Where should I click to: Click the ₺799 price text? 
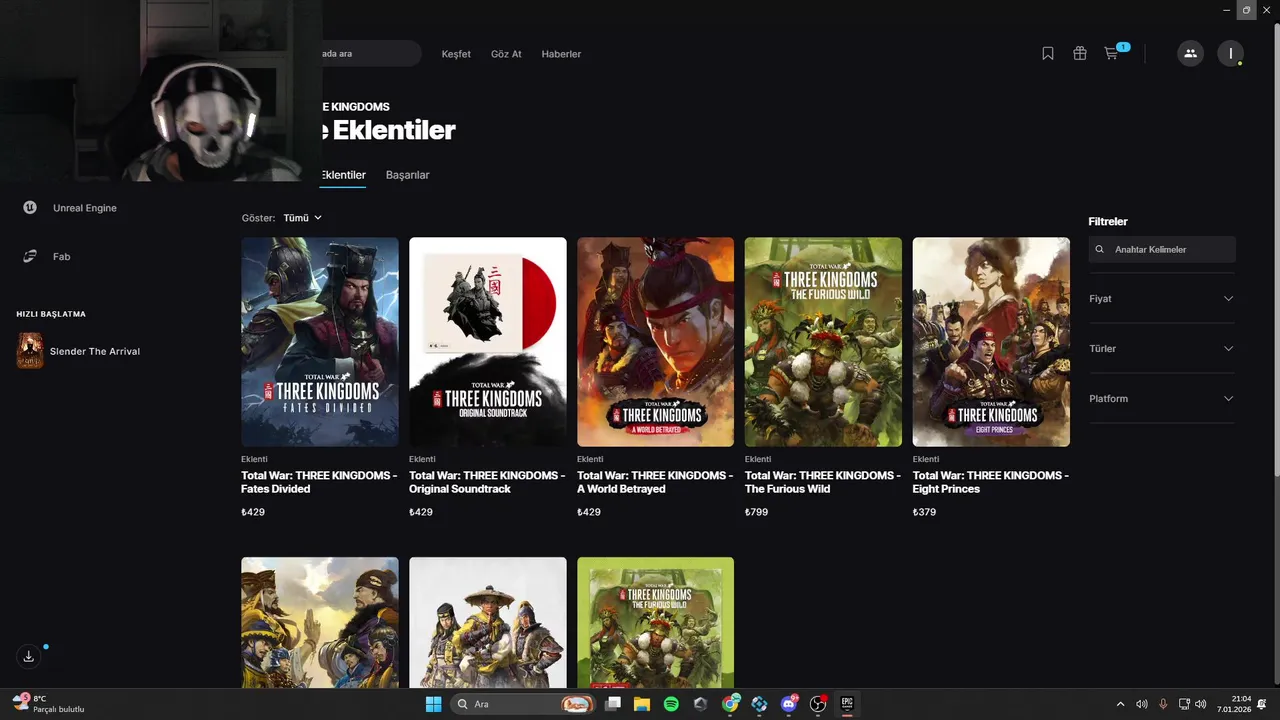(x=757, y=512)
